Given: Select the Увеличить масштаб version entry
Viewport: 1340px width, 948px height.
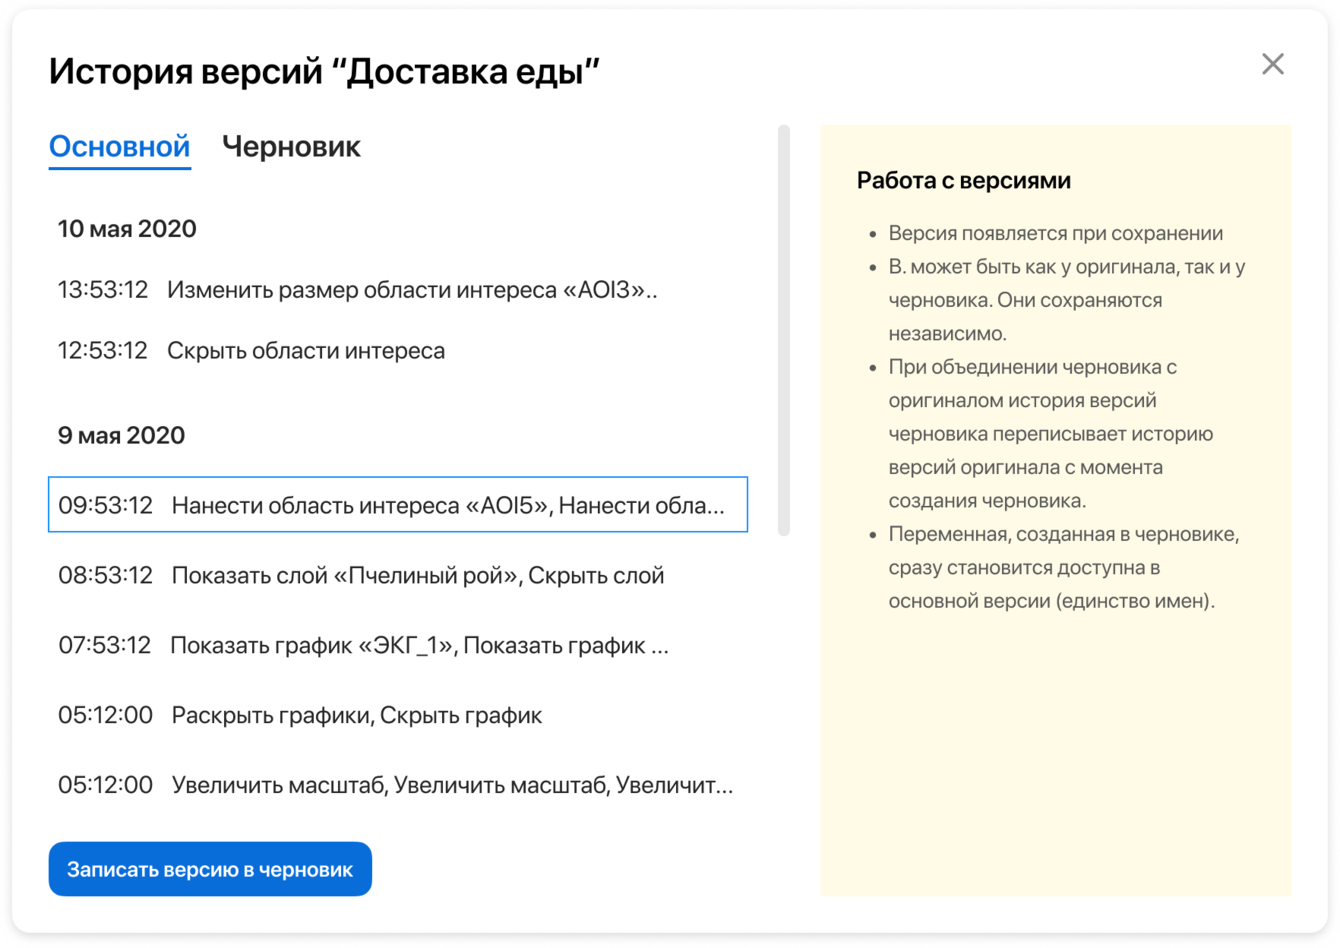Looking at the screenshot, I should click(x=398, y=785).
